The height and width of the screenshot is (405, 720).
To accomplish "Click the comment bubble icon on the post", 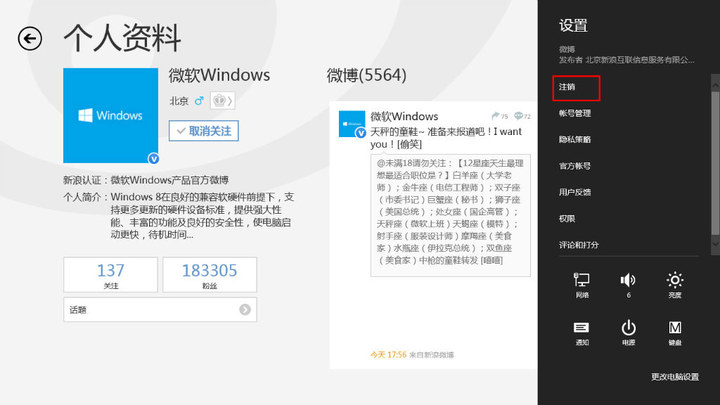I will coord(516,116).
